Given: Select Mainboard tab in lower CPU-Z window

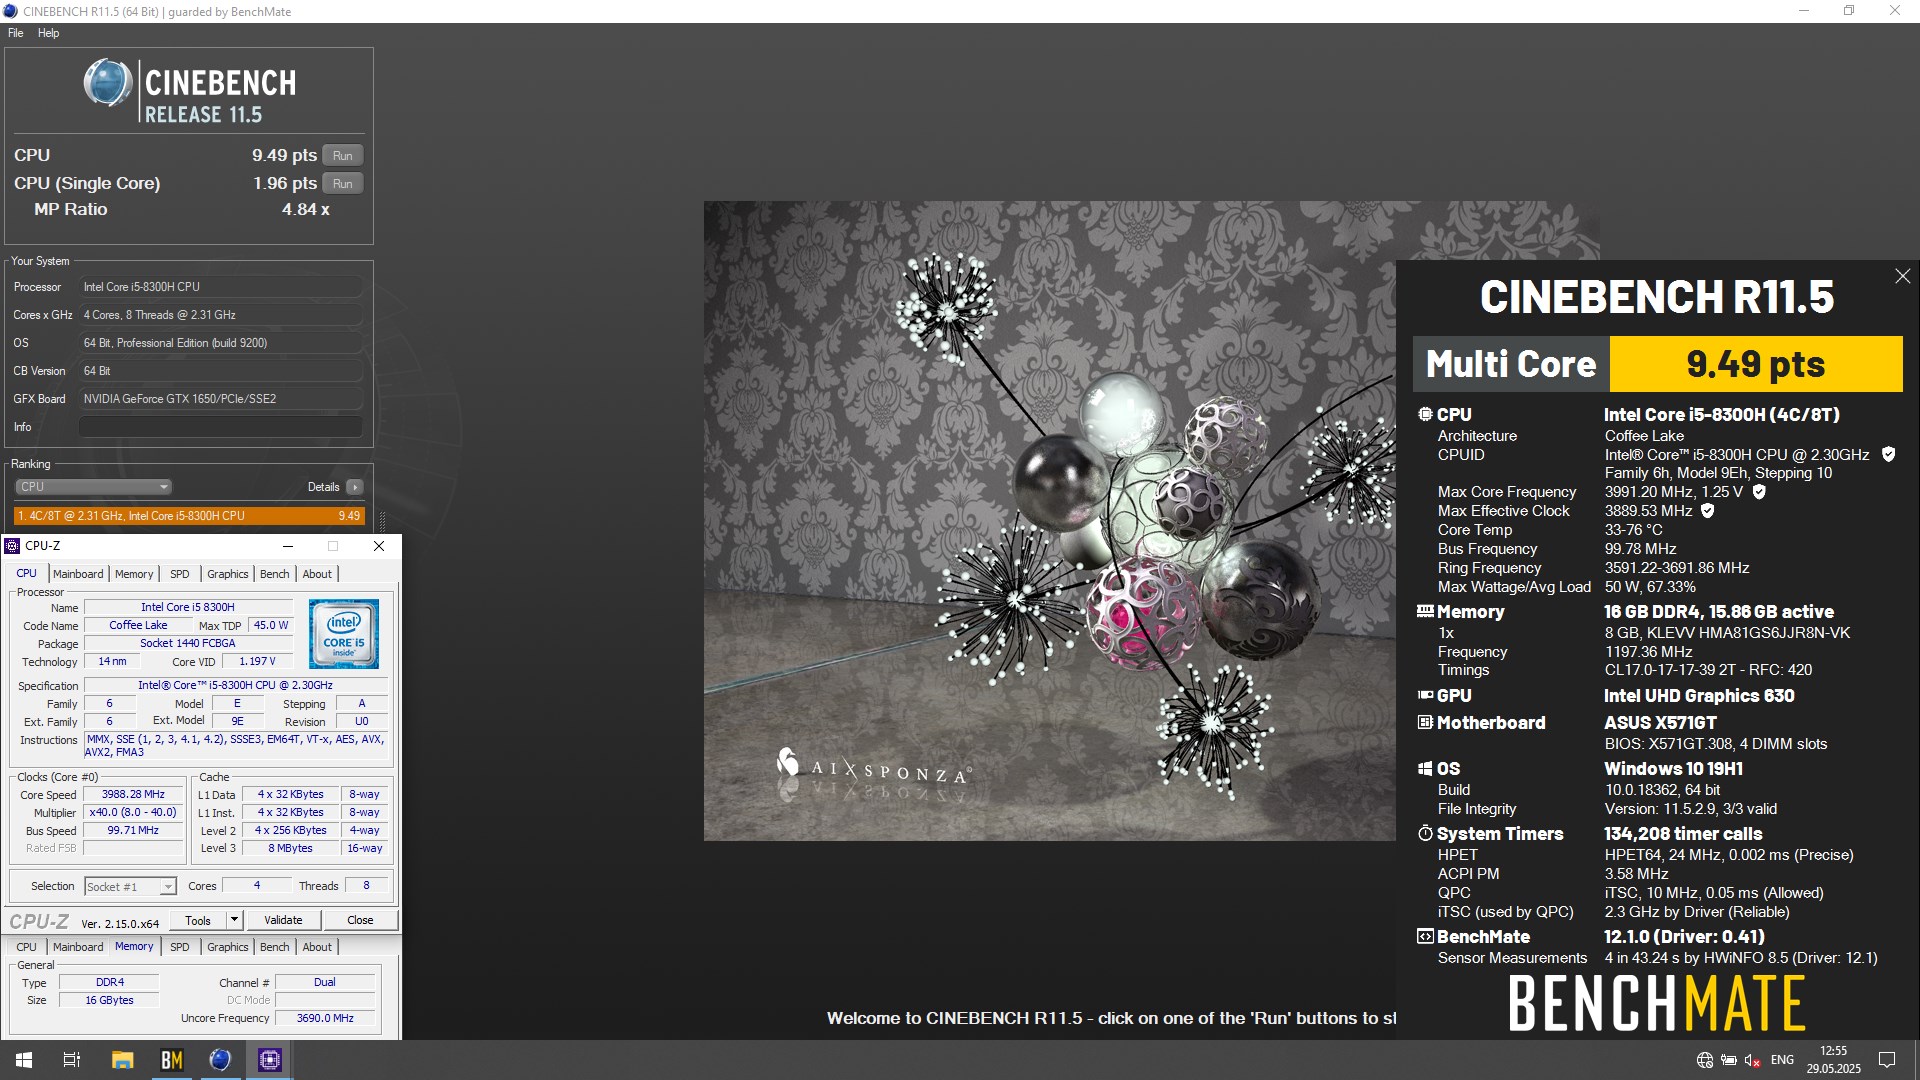Looking at the screenshot, I should [x=78, y=947].
